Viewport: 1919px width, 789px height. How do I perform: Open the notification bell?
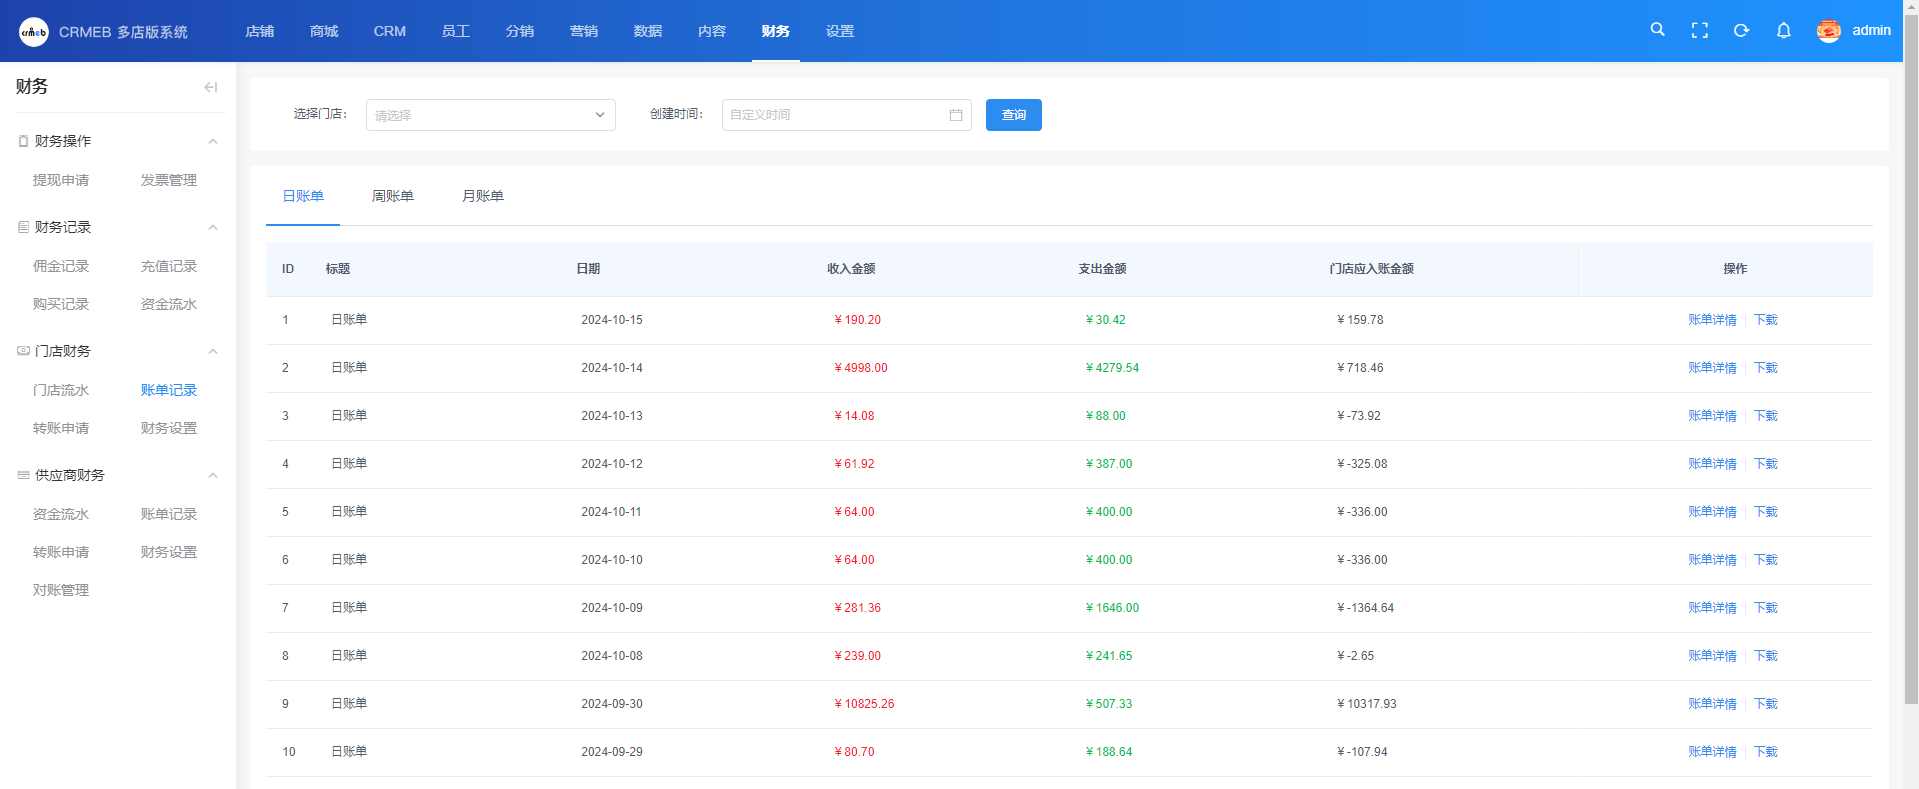(1783, 31)
